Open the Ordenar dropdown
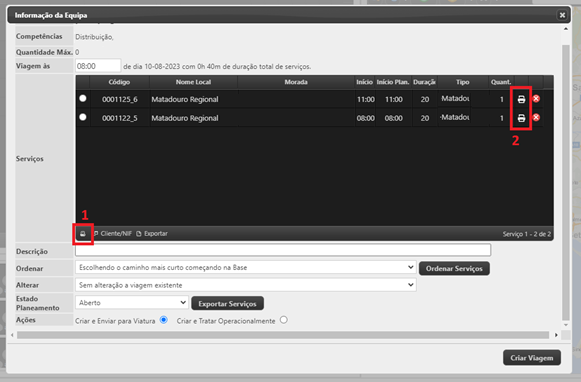The width and height of the screenshot is (581, 382). [246, 268]
